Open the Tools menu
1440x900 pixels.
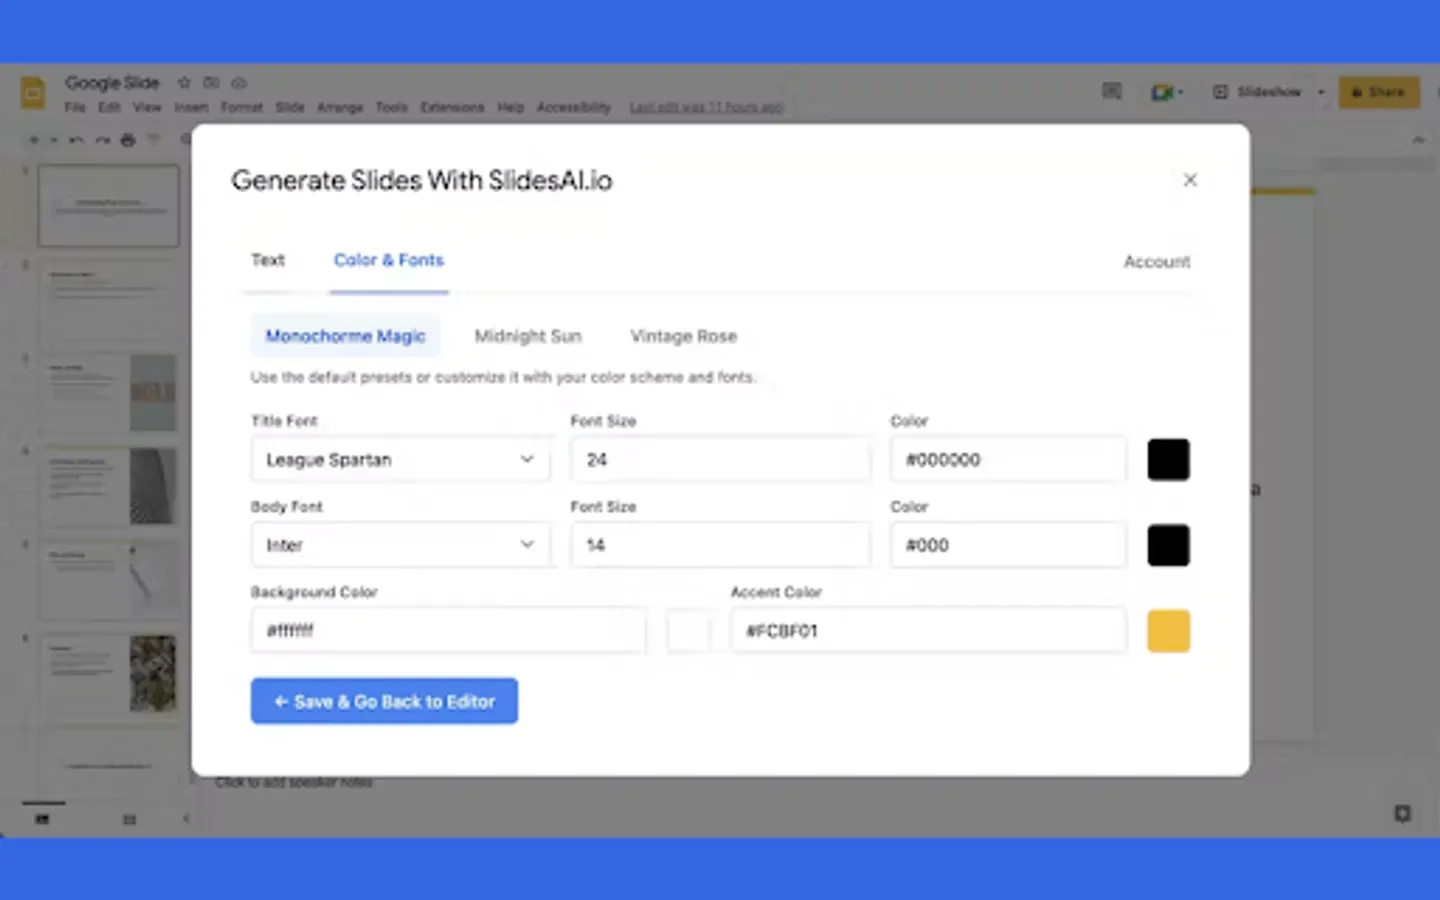click(x=392, y=107)
